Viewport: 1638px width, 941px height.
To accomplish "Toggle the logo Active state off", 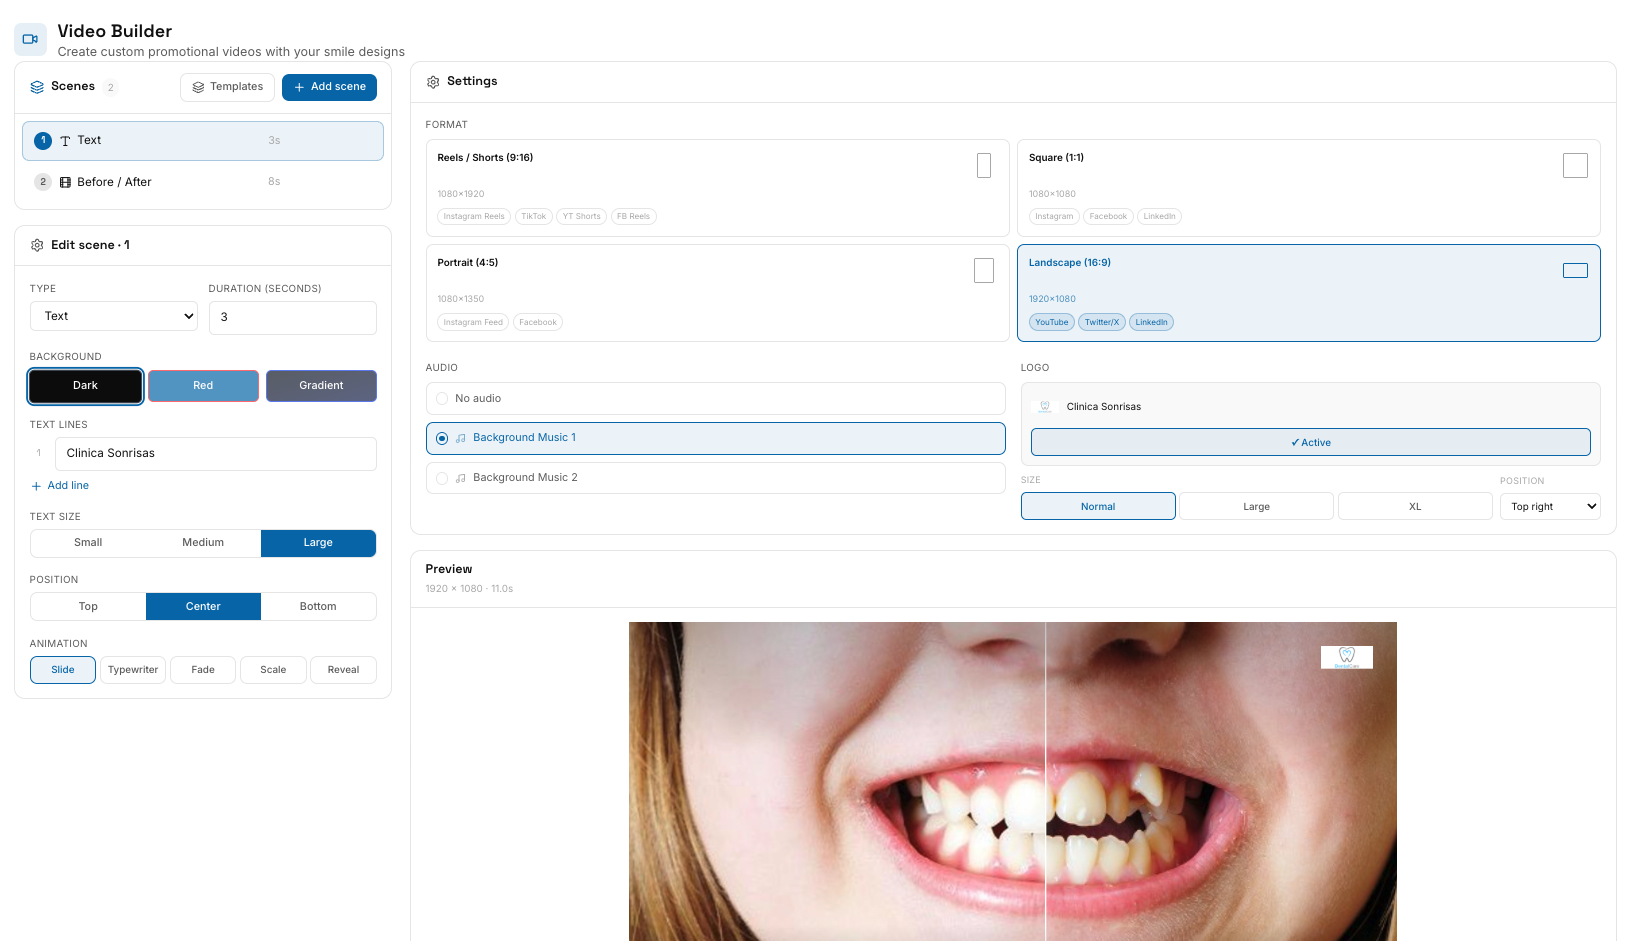I will [x=1310, y=441].
